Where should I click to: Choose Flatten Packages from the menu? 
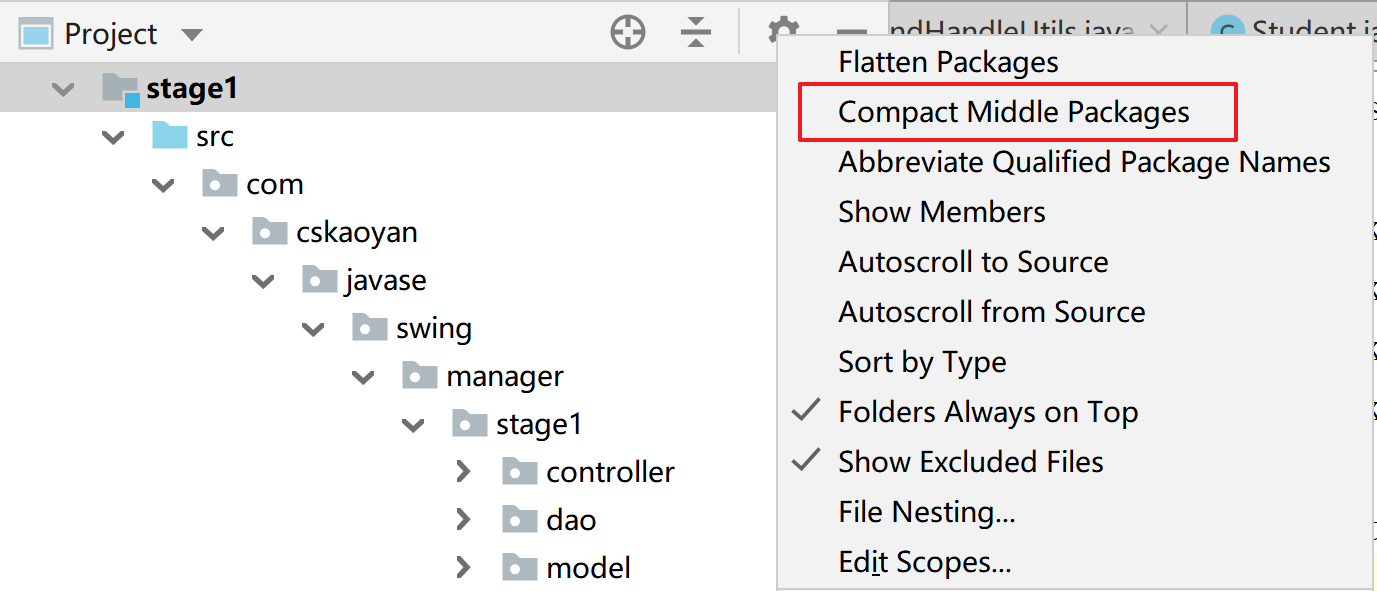click(947, 62)
